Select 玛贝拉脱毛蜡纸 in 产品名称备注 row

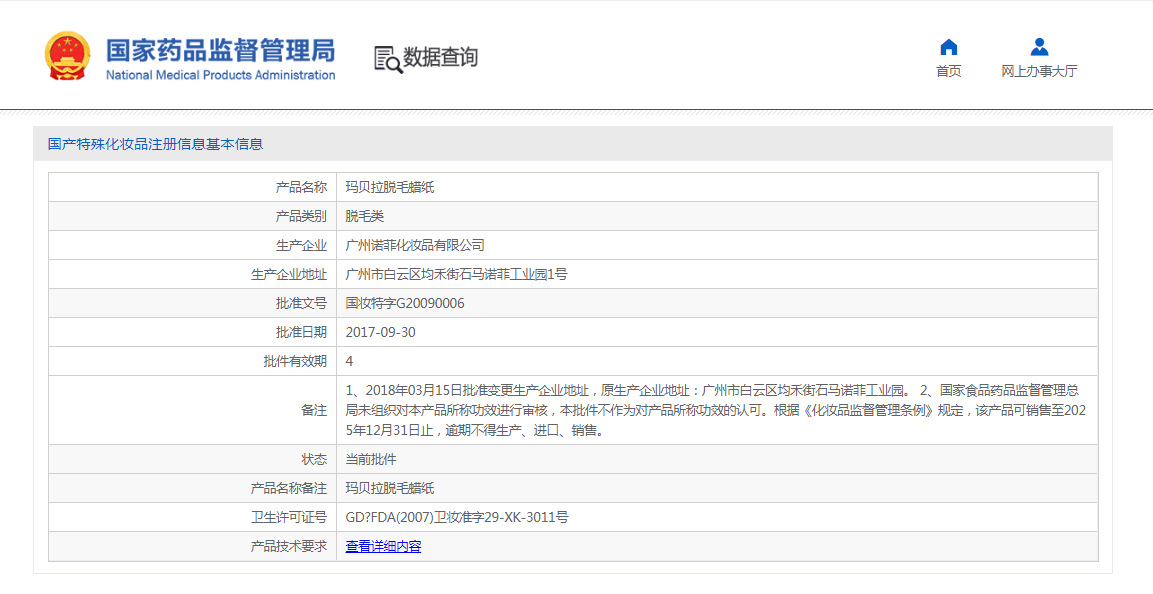390,488
